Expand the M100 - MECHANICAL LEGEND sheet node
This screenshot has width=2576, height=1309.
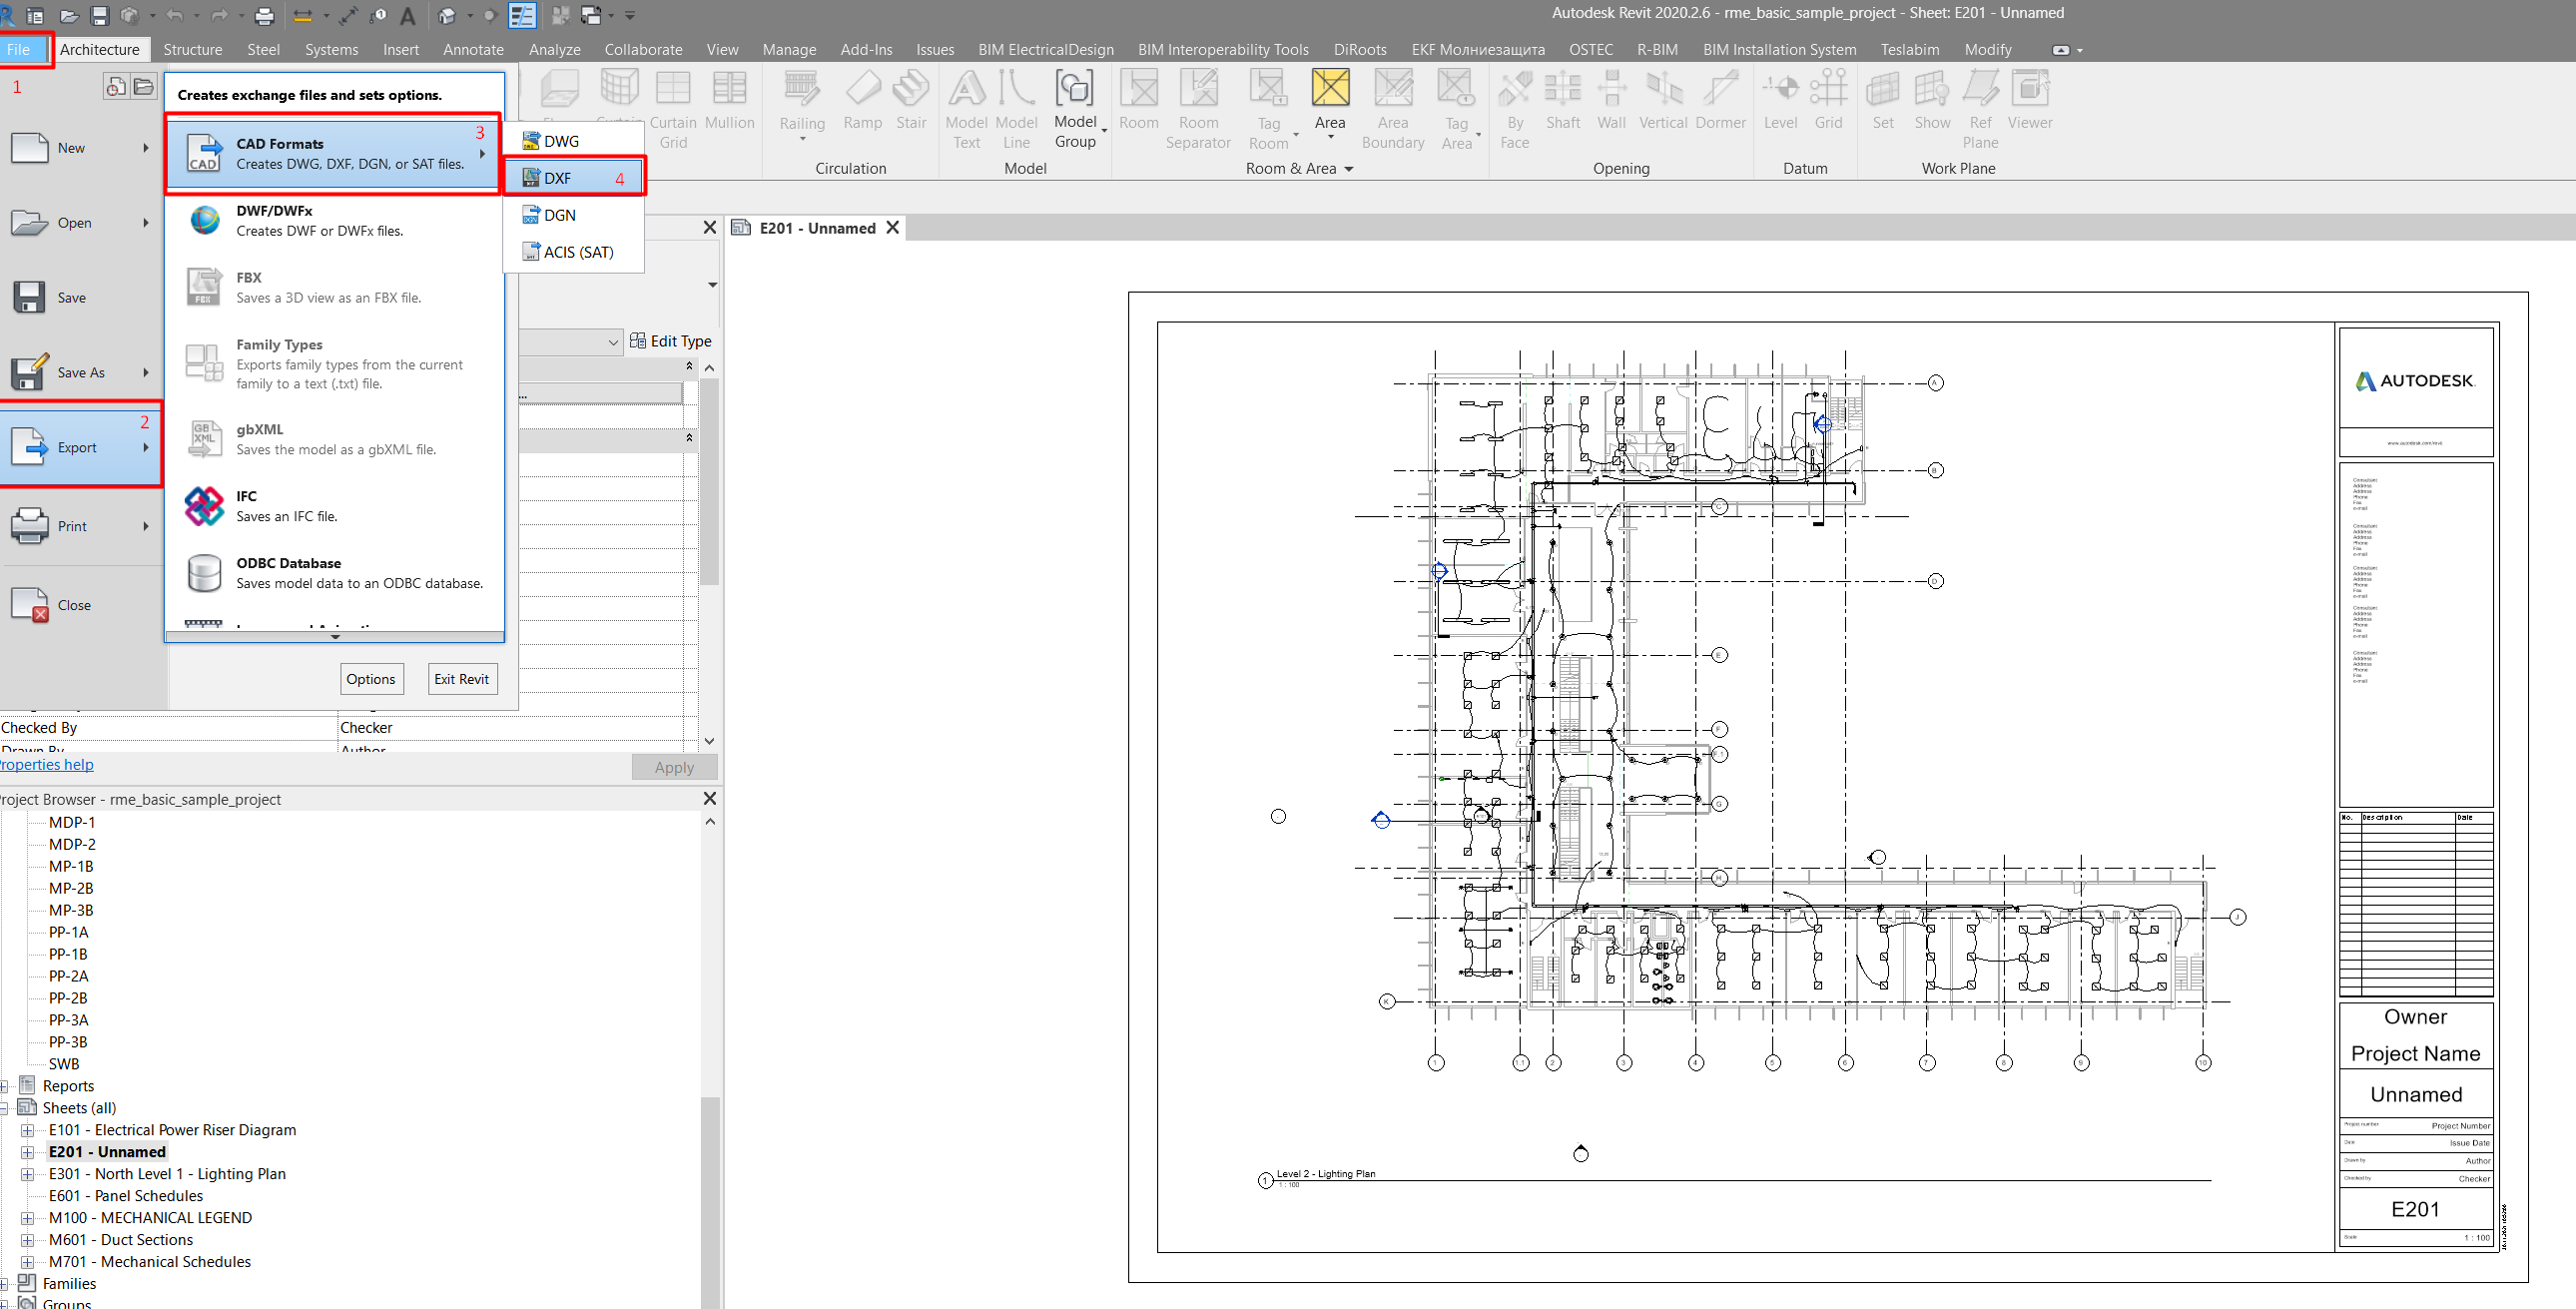[28, 1218]
